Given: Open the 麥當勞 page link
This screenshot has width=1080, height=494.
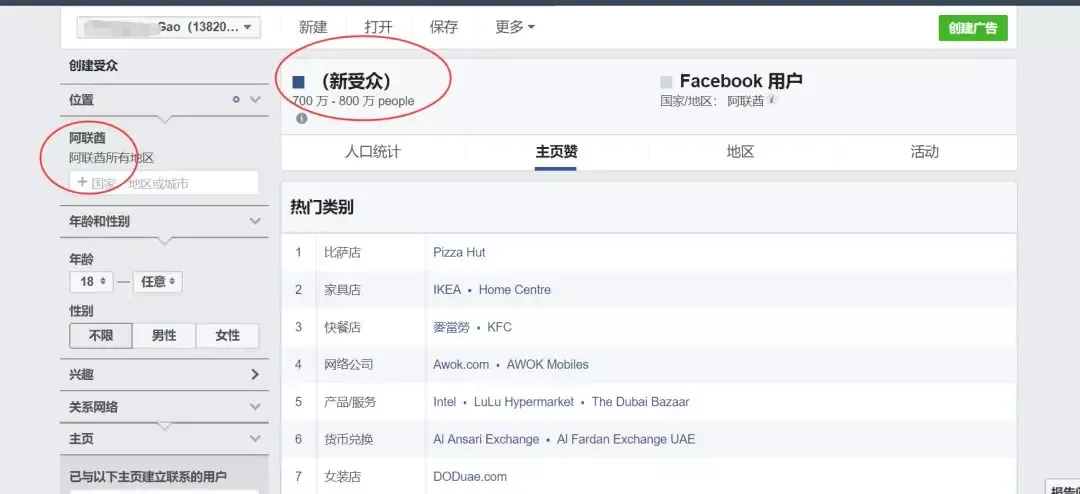Looking at the screenshot, I should coord(451,327).
